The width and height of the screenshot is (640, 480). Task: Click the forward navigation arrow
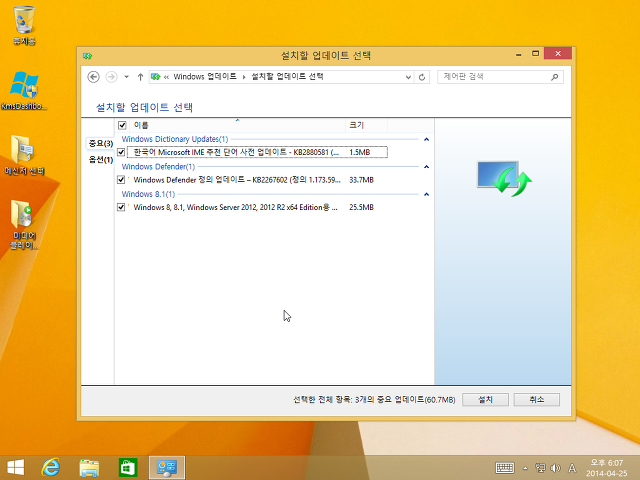(x=111, y=77)
